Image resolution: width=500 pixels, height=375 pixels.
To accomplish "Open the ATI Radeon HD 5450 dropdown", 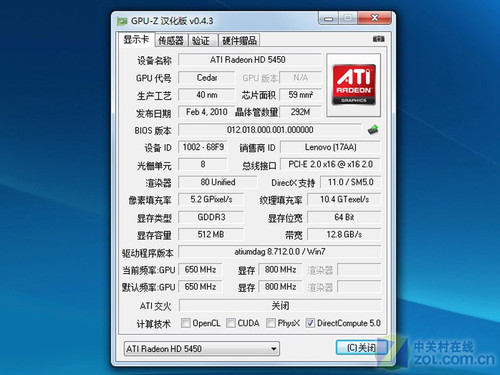I will tap(201, 349).
